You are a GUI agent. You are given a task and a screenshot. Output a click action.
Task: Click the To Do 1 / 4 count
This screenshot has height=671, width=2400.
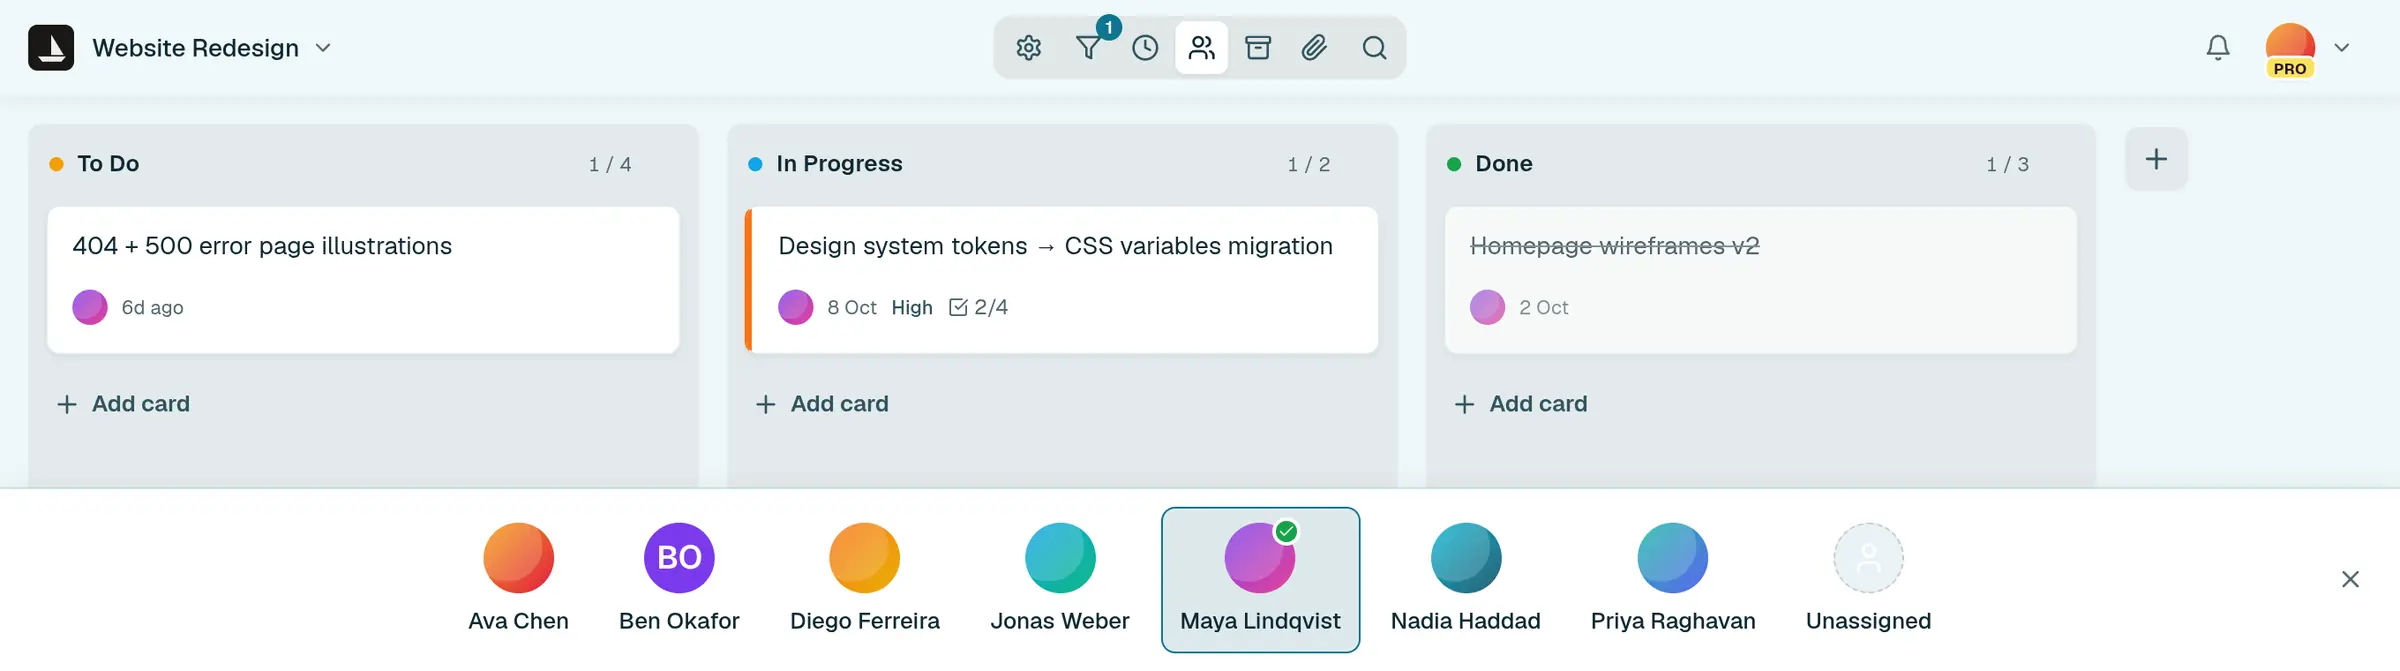[x=610, y=164]
